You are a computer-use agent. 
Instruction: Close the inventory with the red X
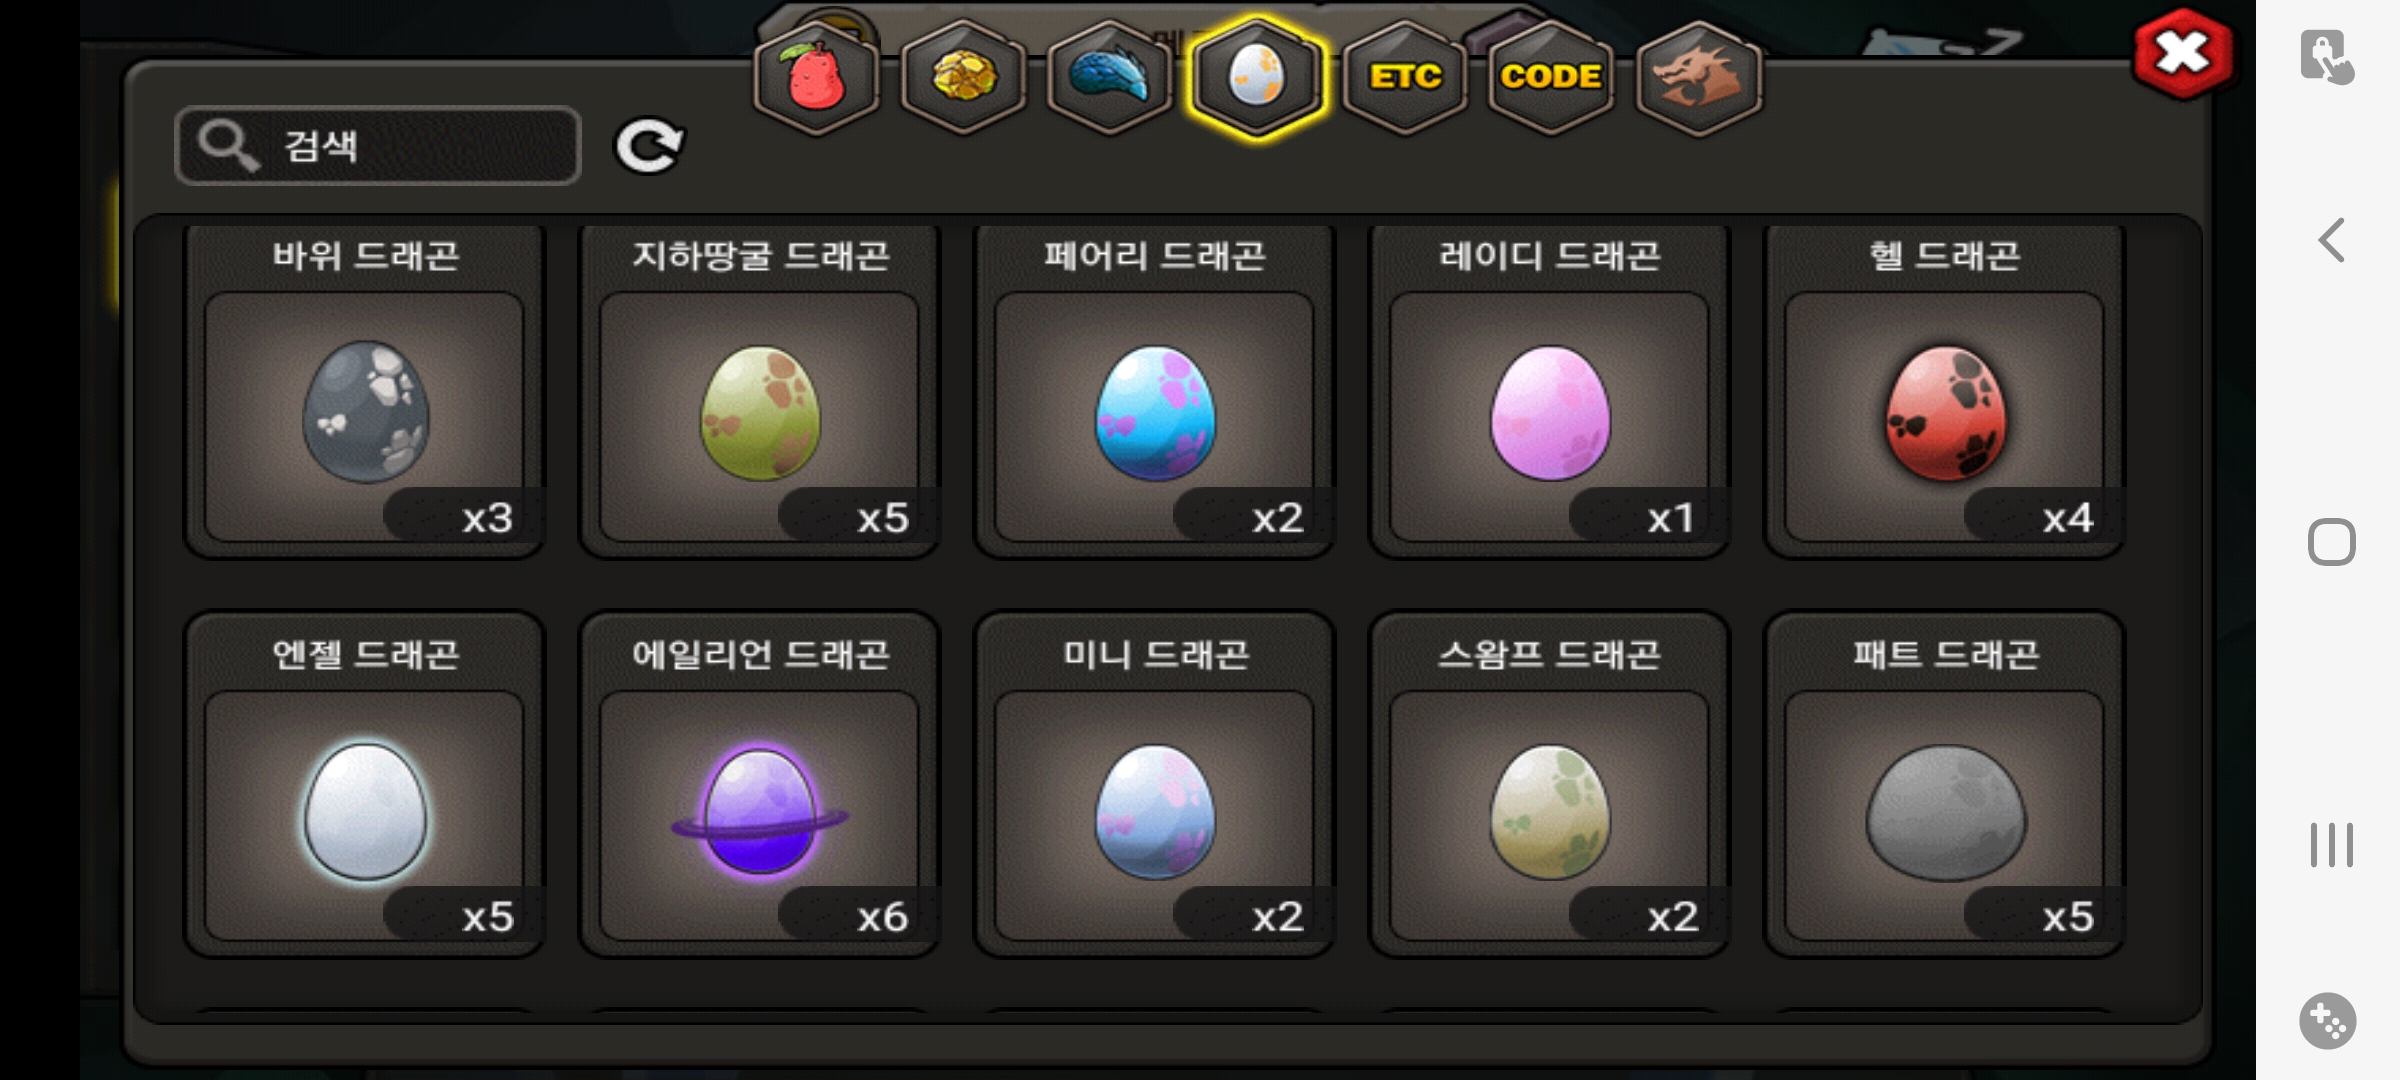coord(2183,54)
